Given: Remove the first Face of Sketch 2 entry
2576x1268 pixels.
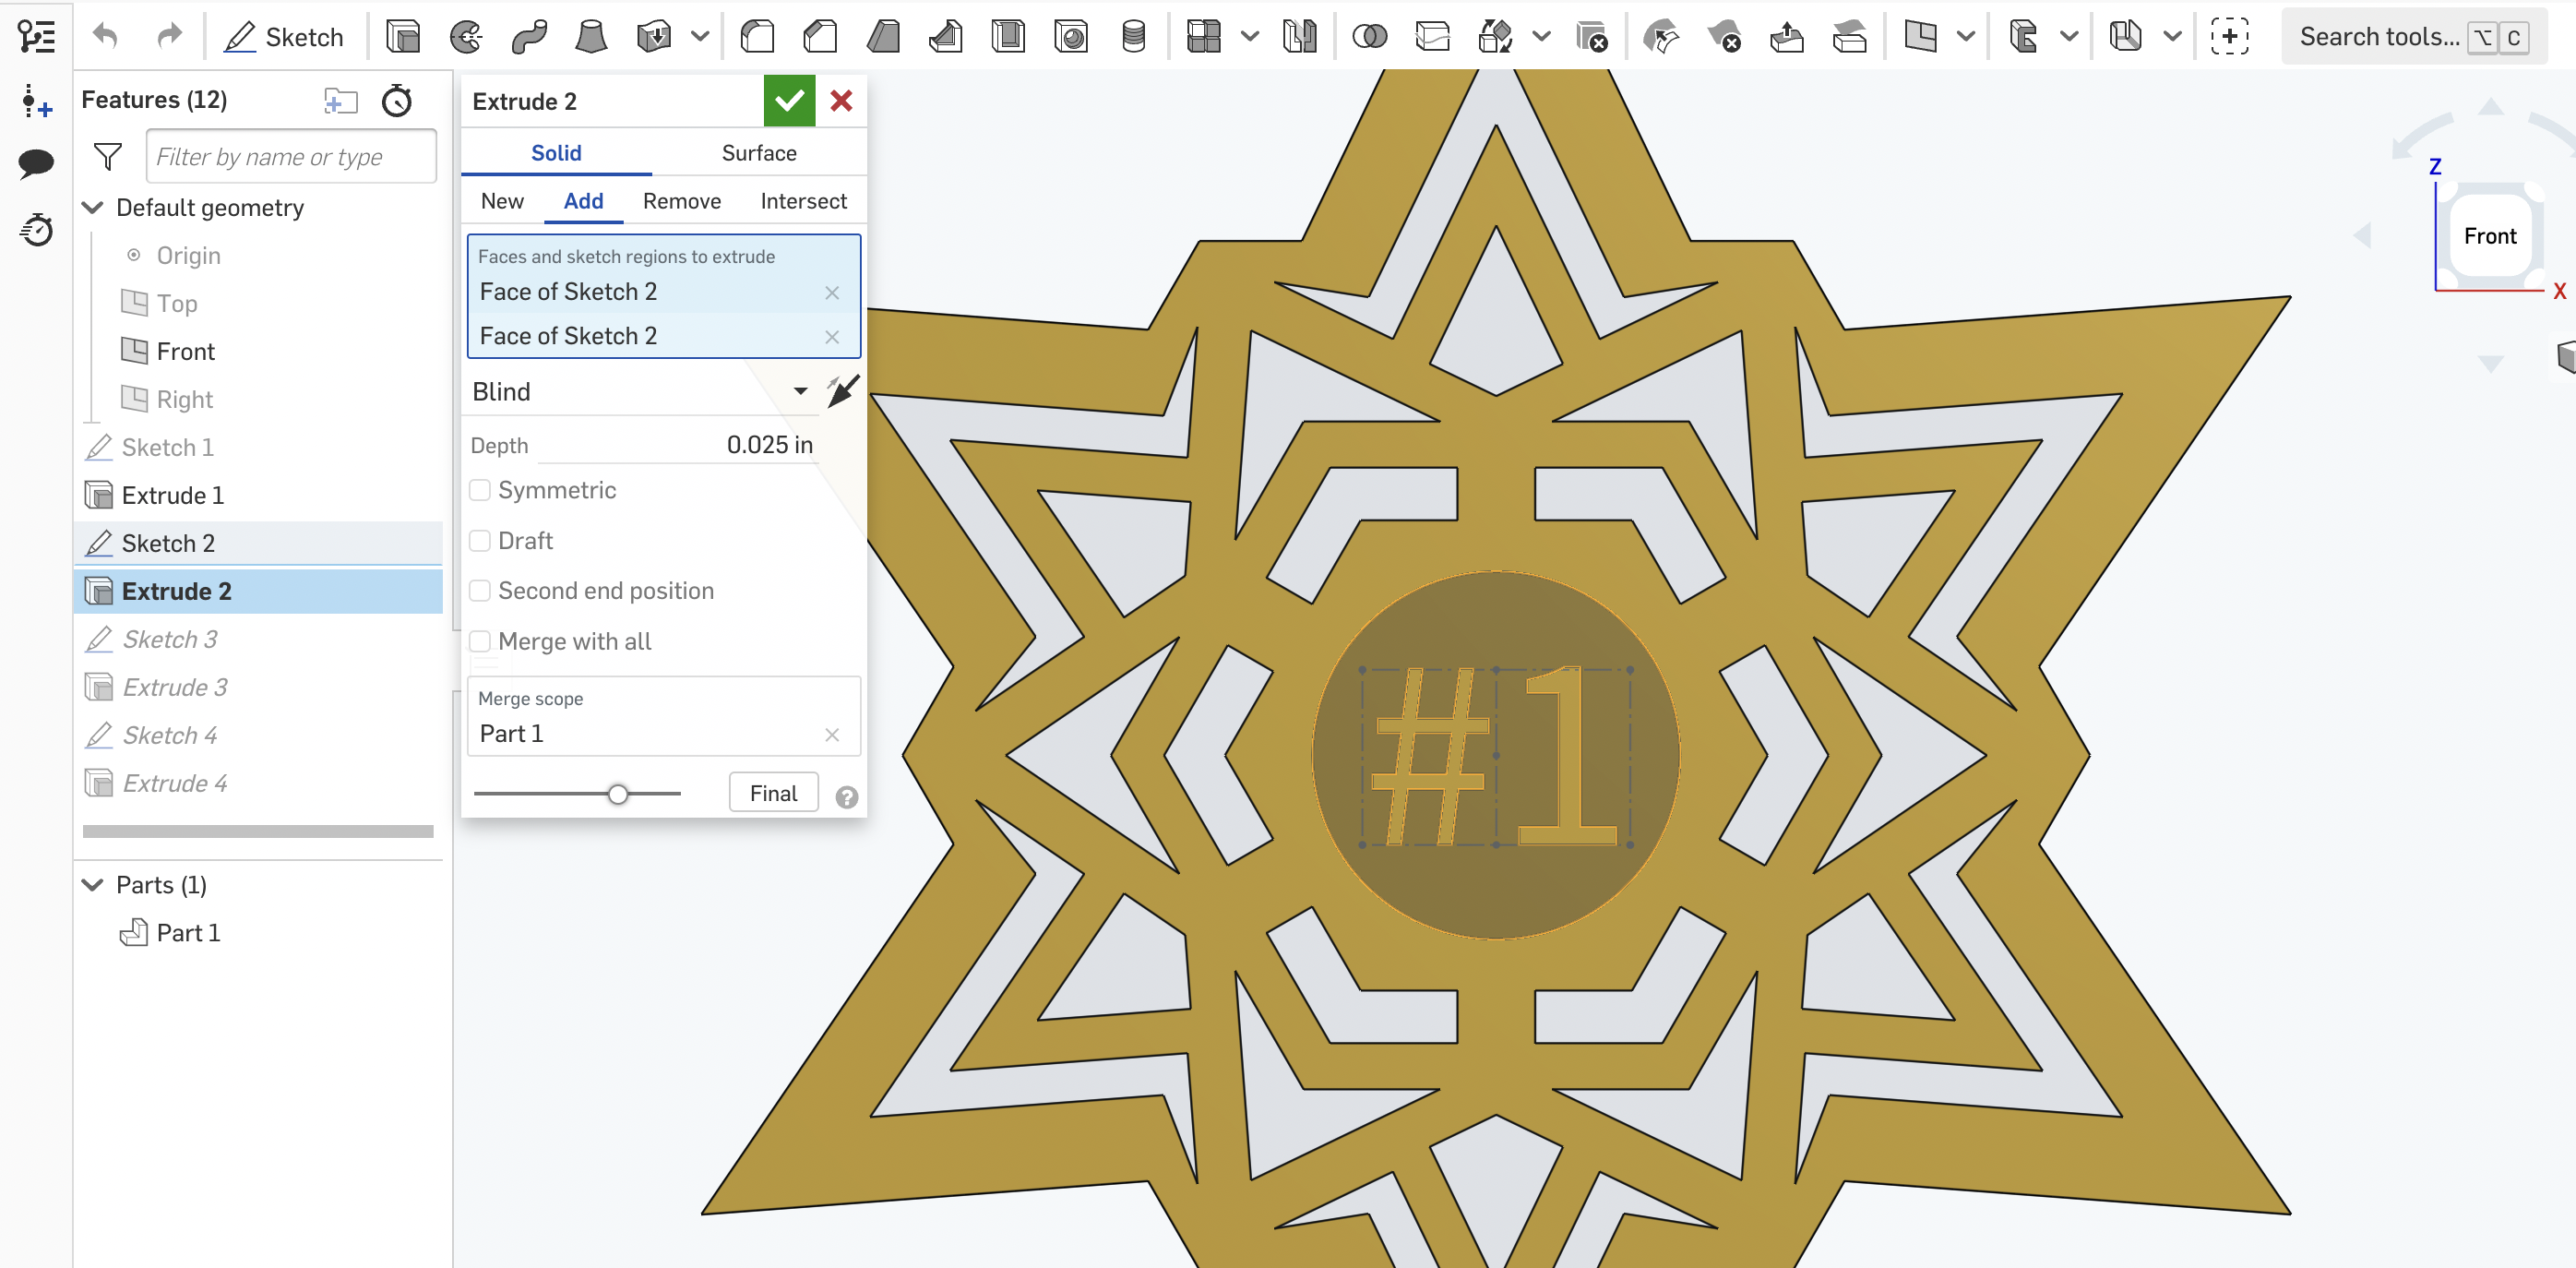Looking at the screenshot, I should pos(832,292).
